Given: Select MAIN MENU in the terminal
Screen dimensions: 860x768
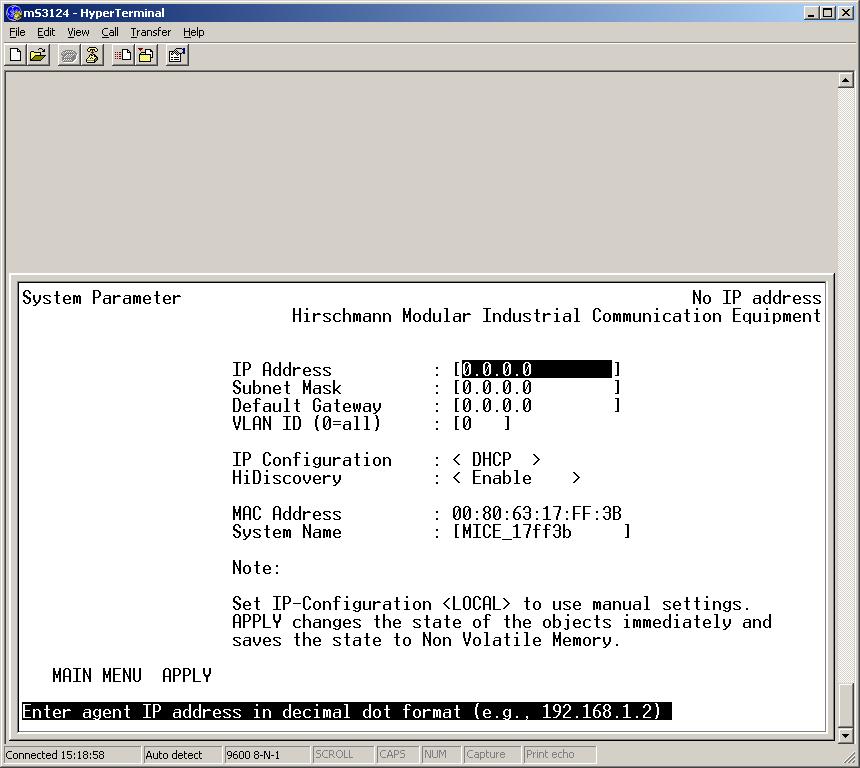Looking at the screenshot, I should (x=96, y=676).
